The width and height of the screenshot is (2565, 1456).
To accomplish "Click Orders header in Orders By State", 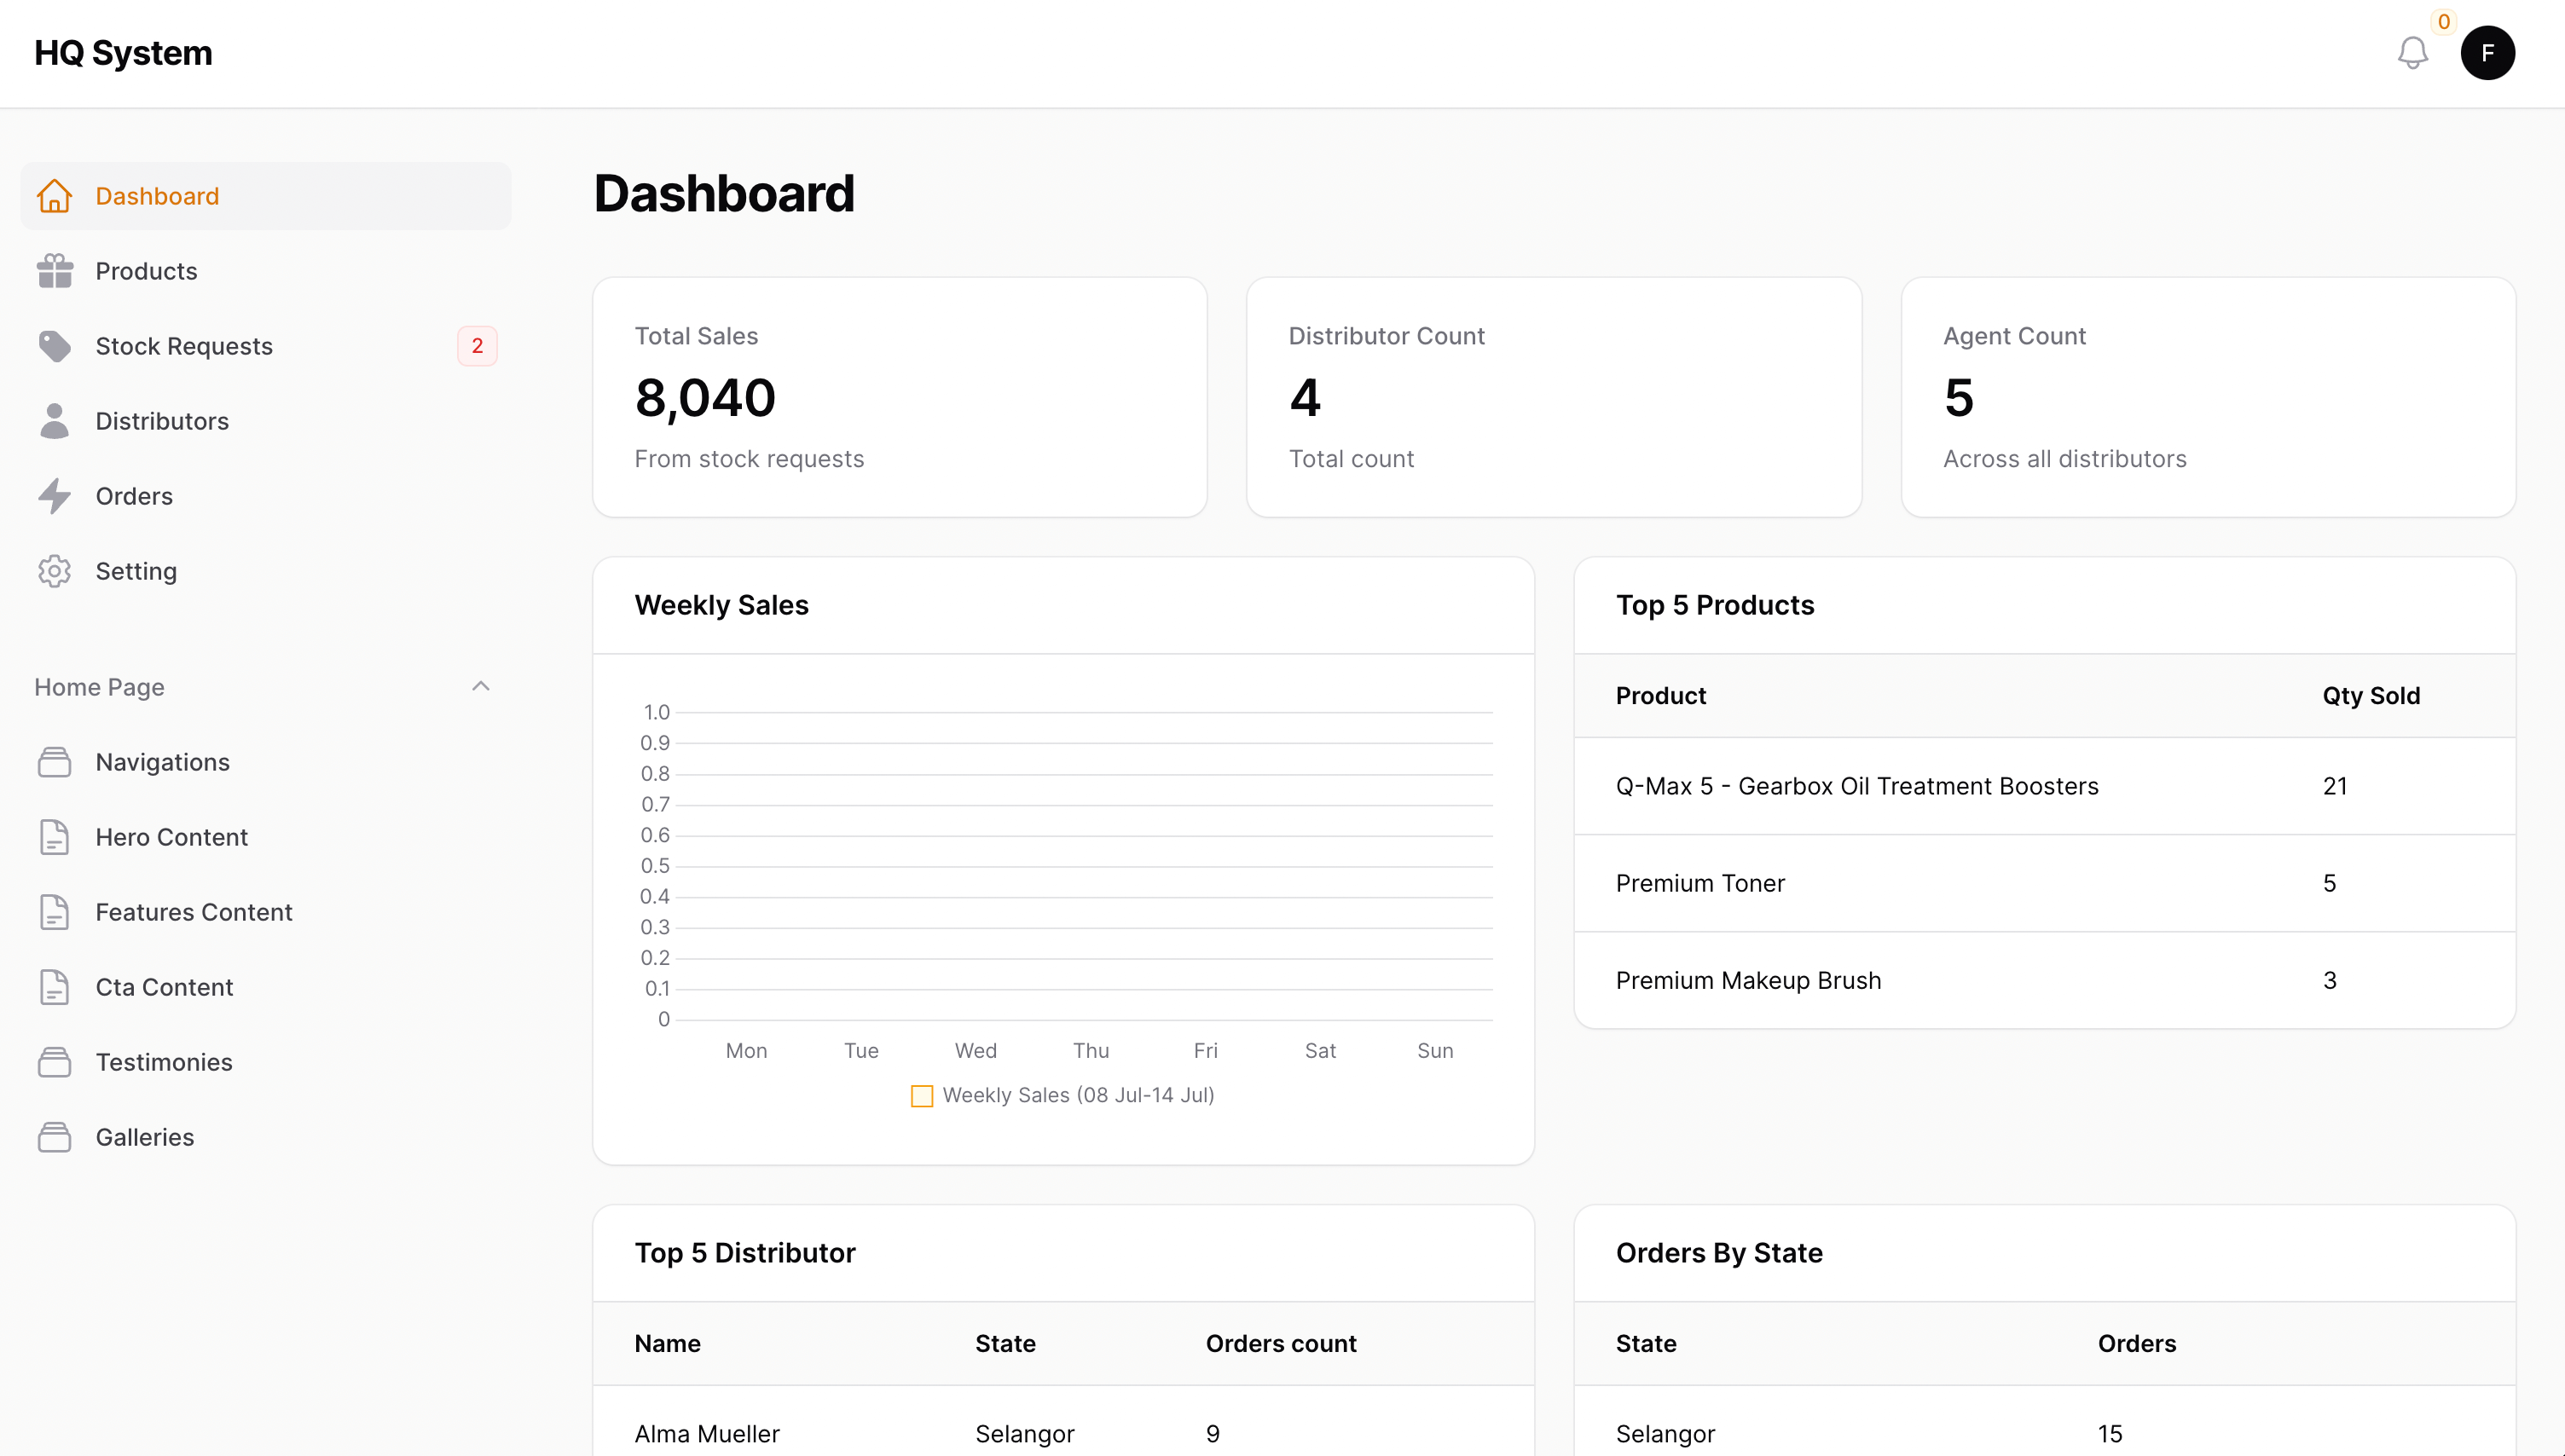I will point(2137,1344).
